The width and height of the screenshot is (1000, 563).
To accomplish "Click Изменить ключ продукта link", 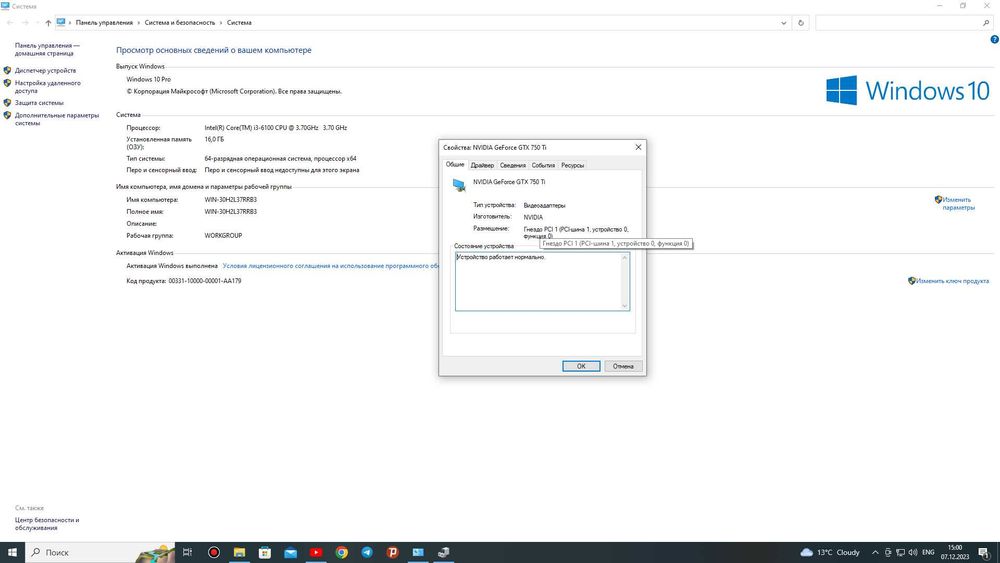I will click(952, 281).
